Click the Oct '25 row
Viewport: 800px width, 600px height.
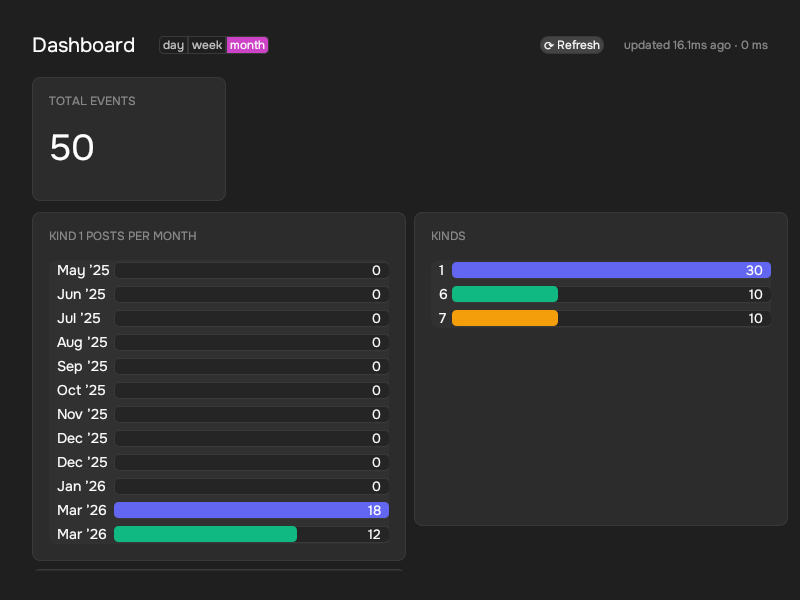pyautogui.click(x=220, y=390)
